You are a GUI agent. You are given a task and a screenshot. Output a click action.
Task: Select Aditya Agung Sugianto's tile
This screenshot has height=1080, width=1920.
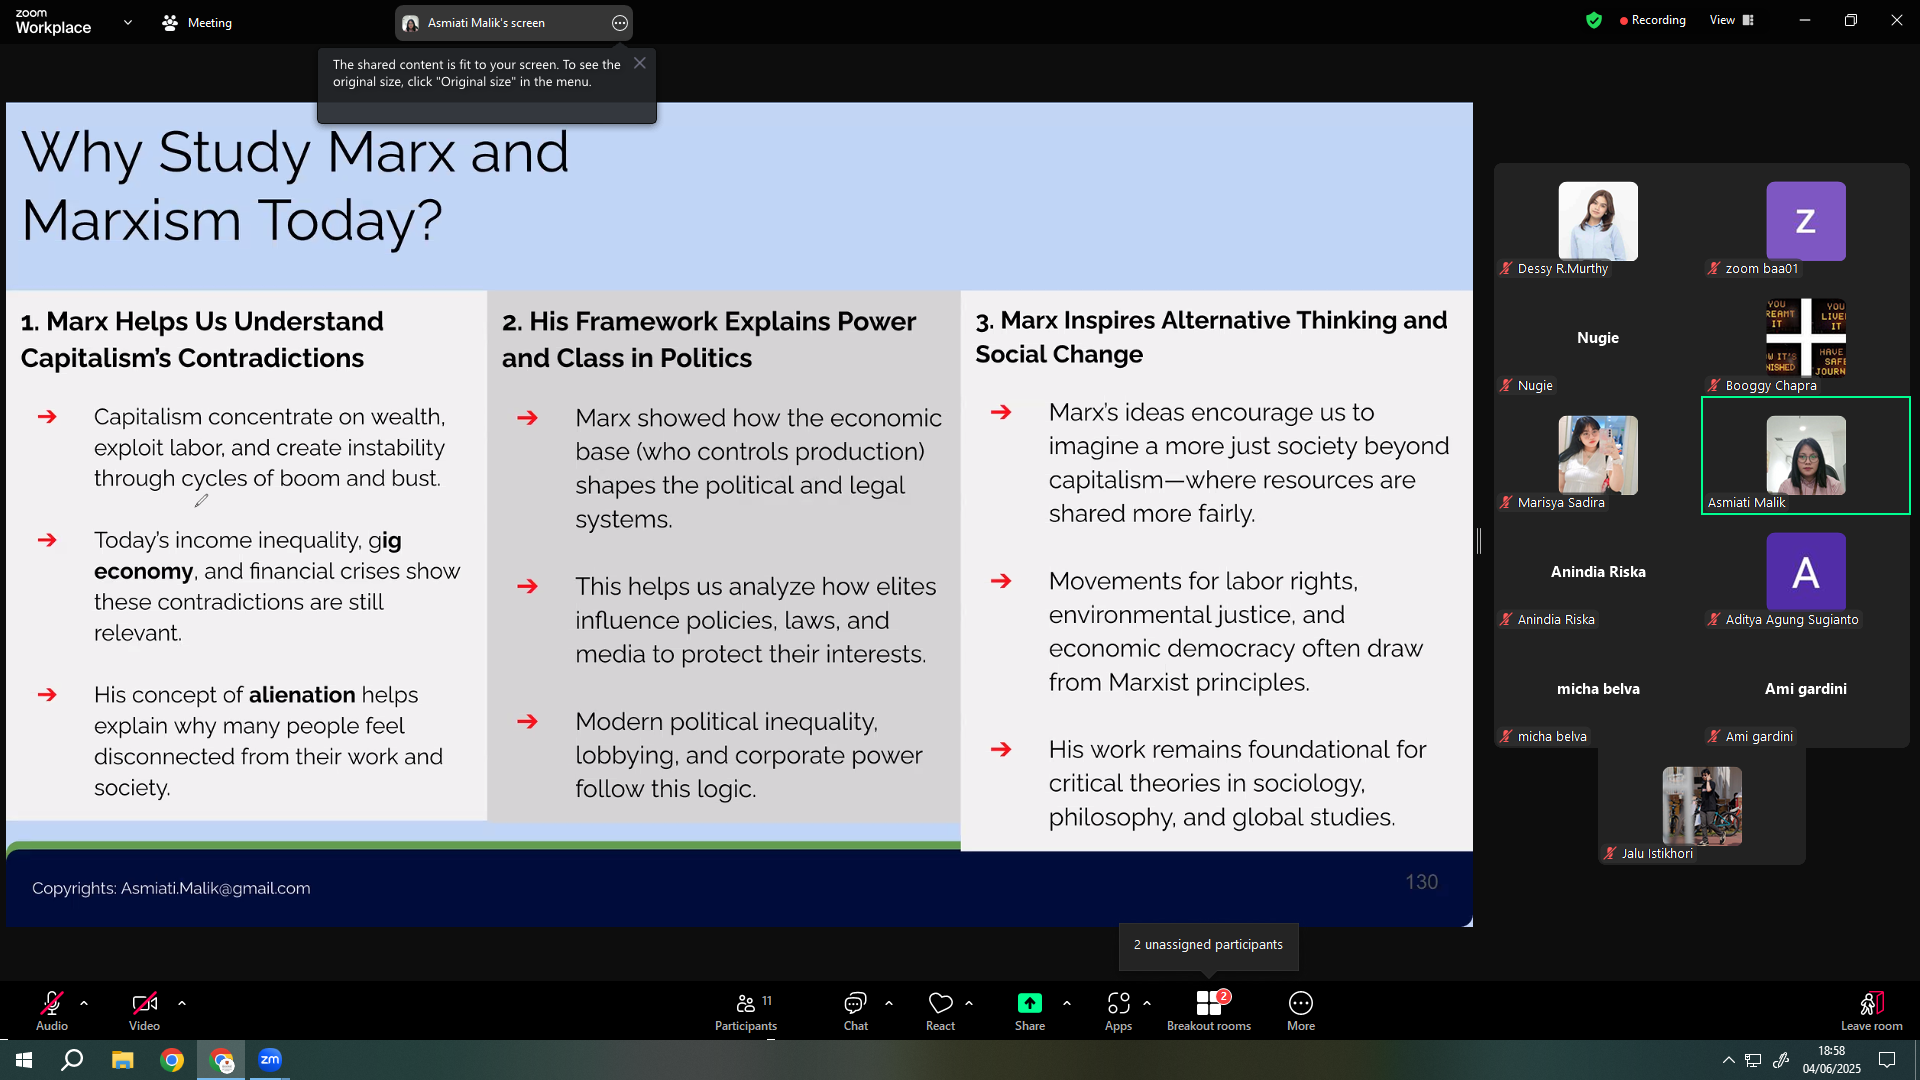[1806, 573]
